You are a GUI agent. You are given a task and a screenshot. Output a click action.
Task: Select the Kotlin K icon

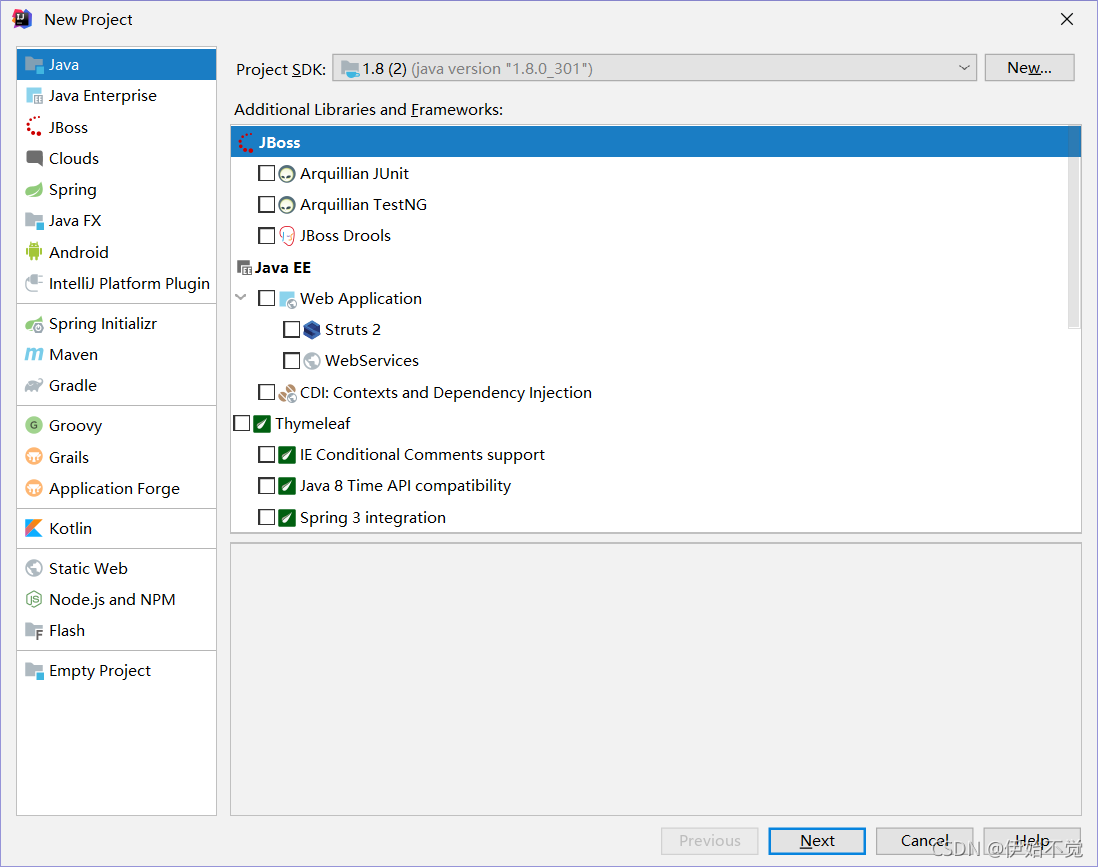click(34, 528)
